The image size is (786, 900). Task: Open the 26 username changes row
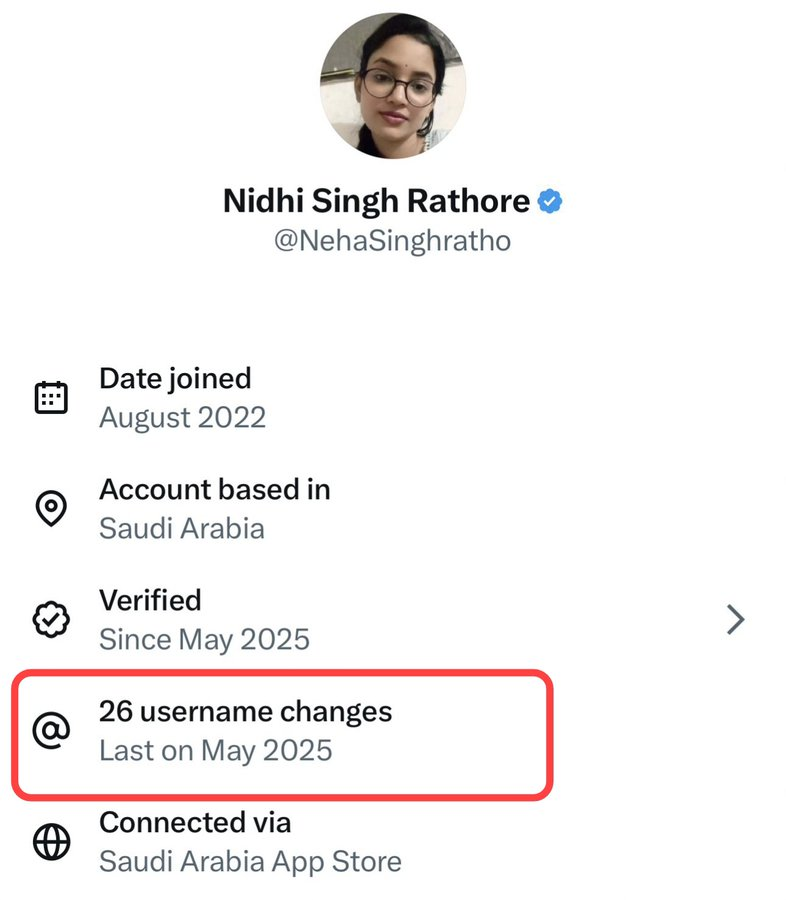pyautogui.click(x=282, y=734)
